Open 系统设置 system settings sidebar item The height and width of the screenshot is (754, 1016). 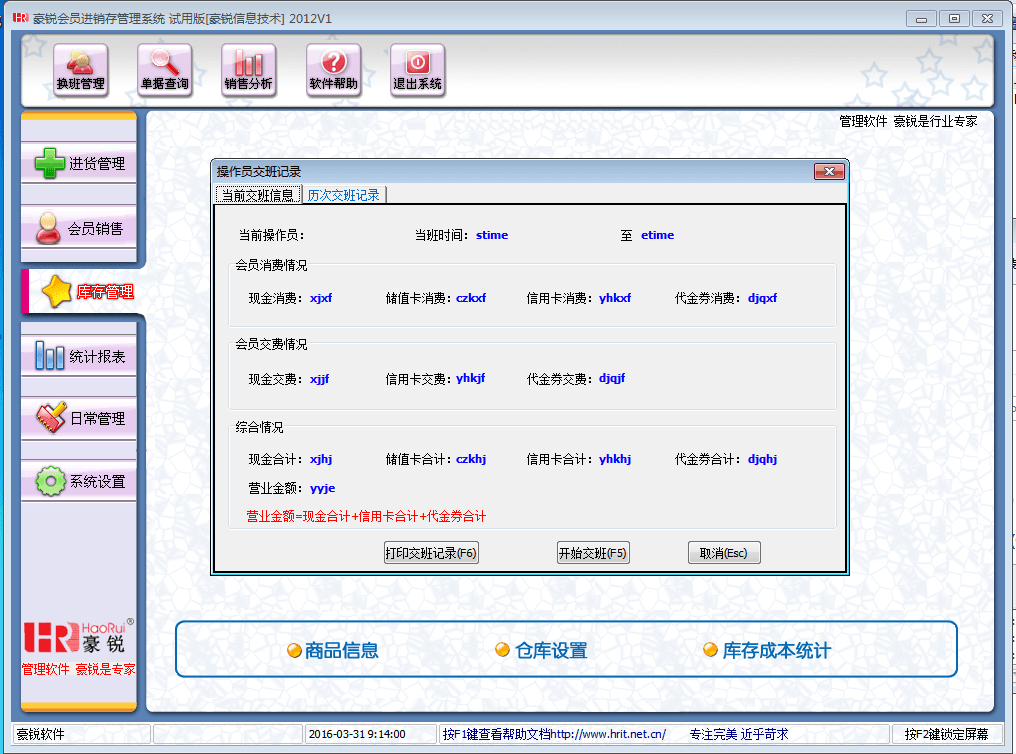(x=79, y=482)
